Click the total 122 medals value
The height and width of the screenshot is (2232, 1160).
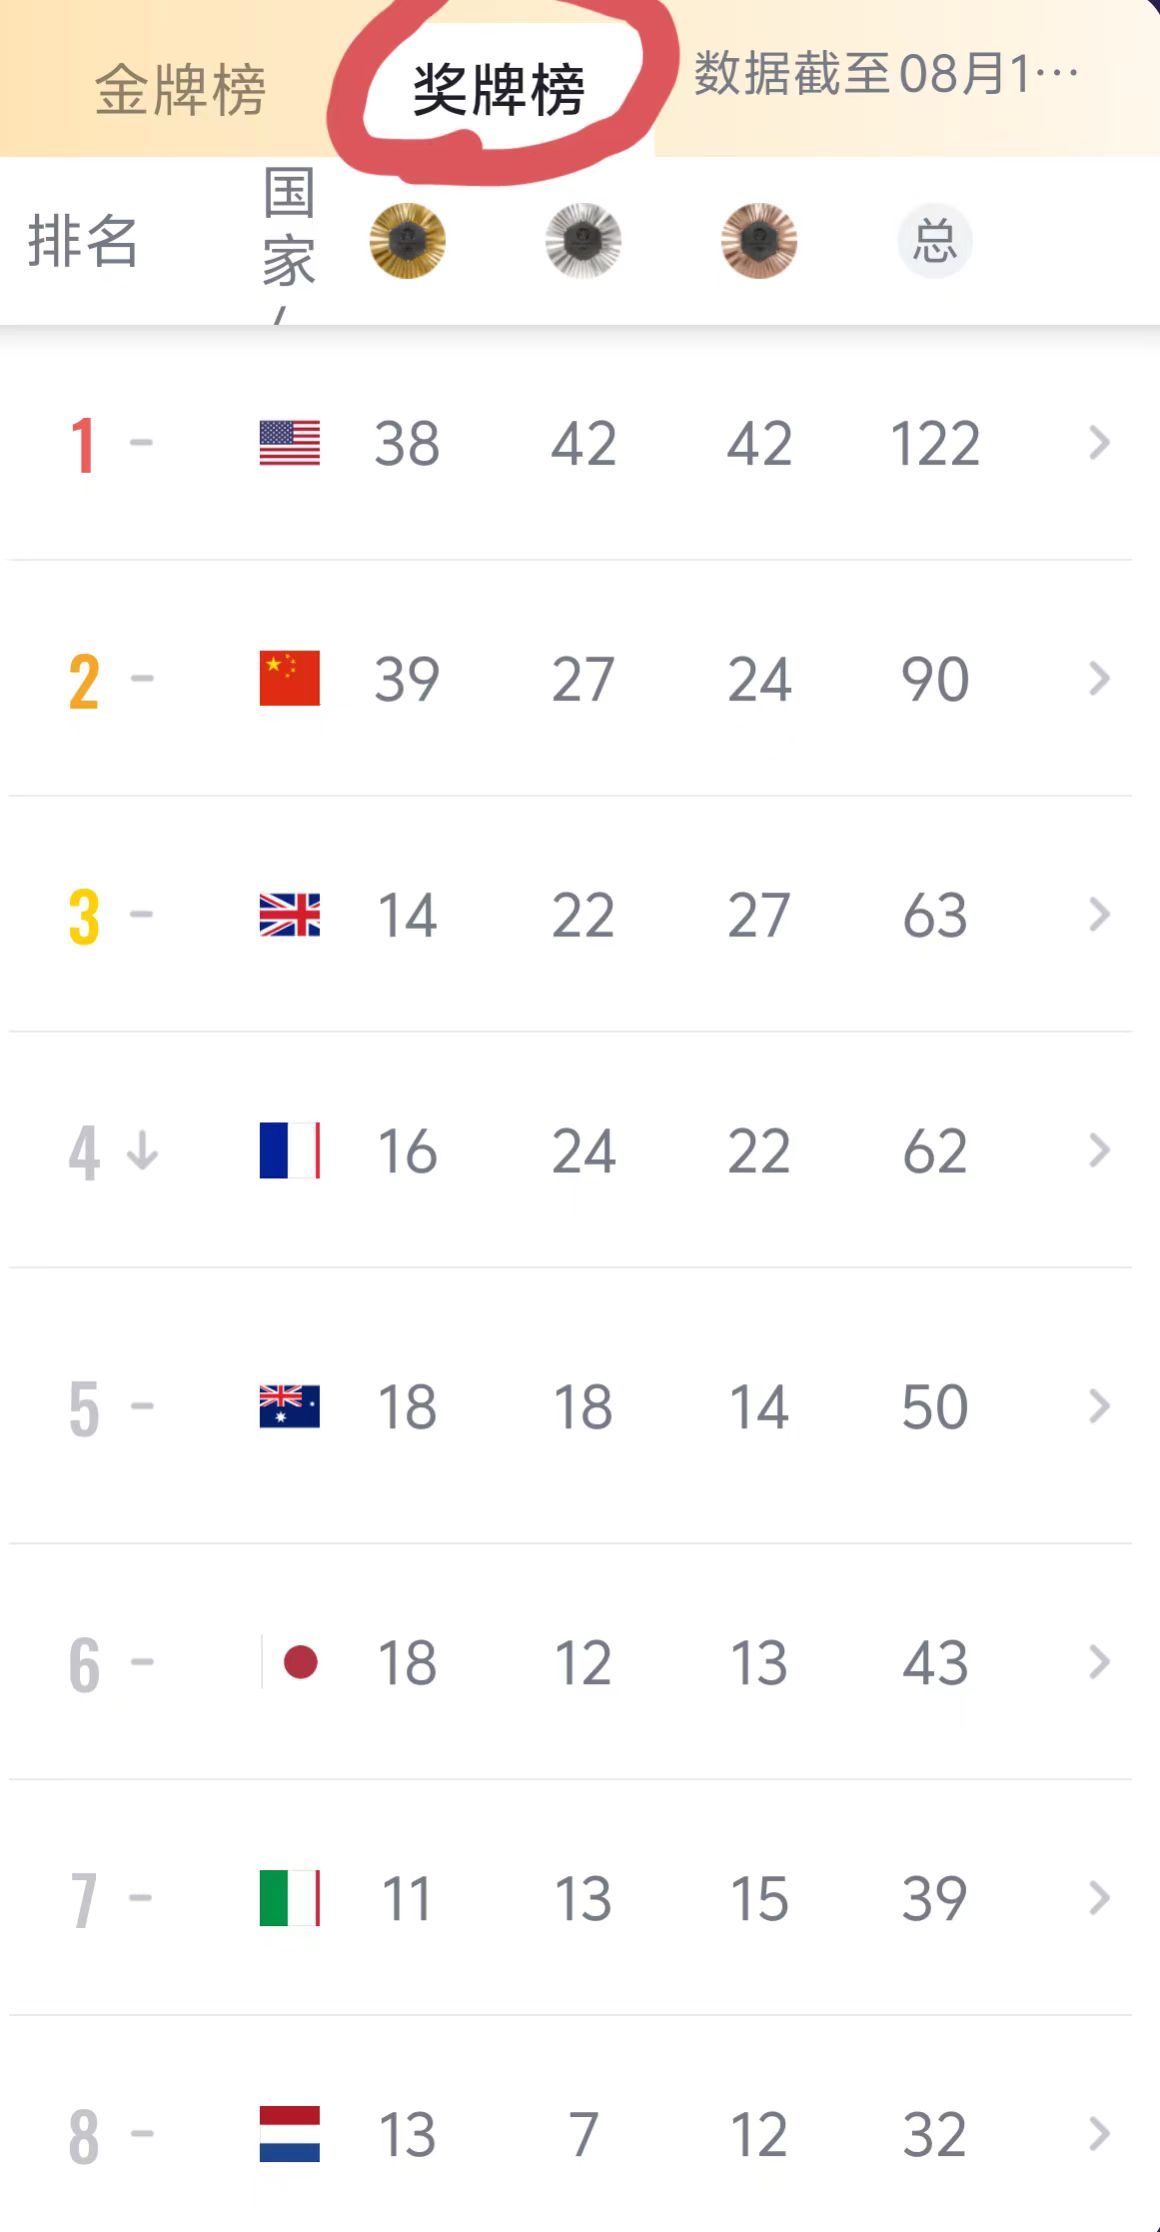935,443
